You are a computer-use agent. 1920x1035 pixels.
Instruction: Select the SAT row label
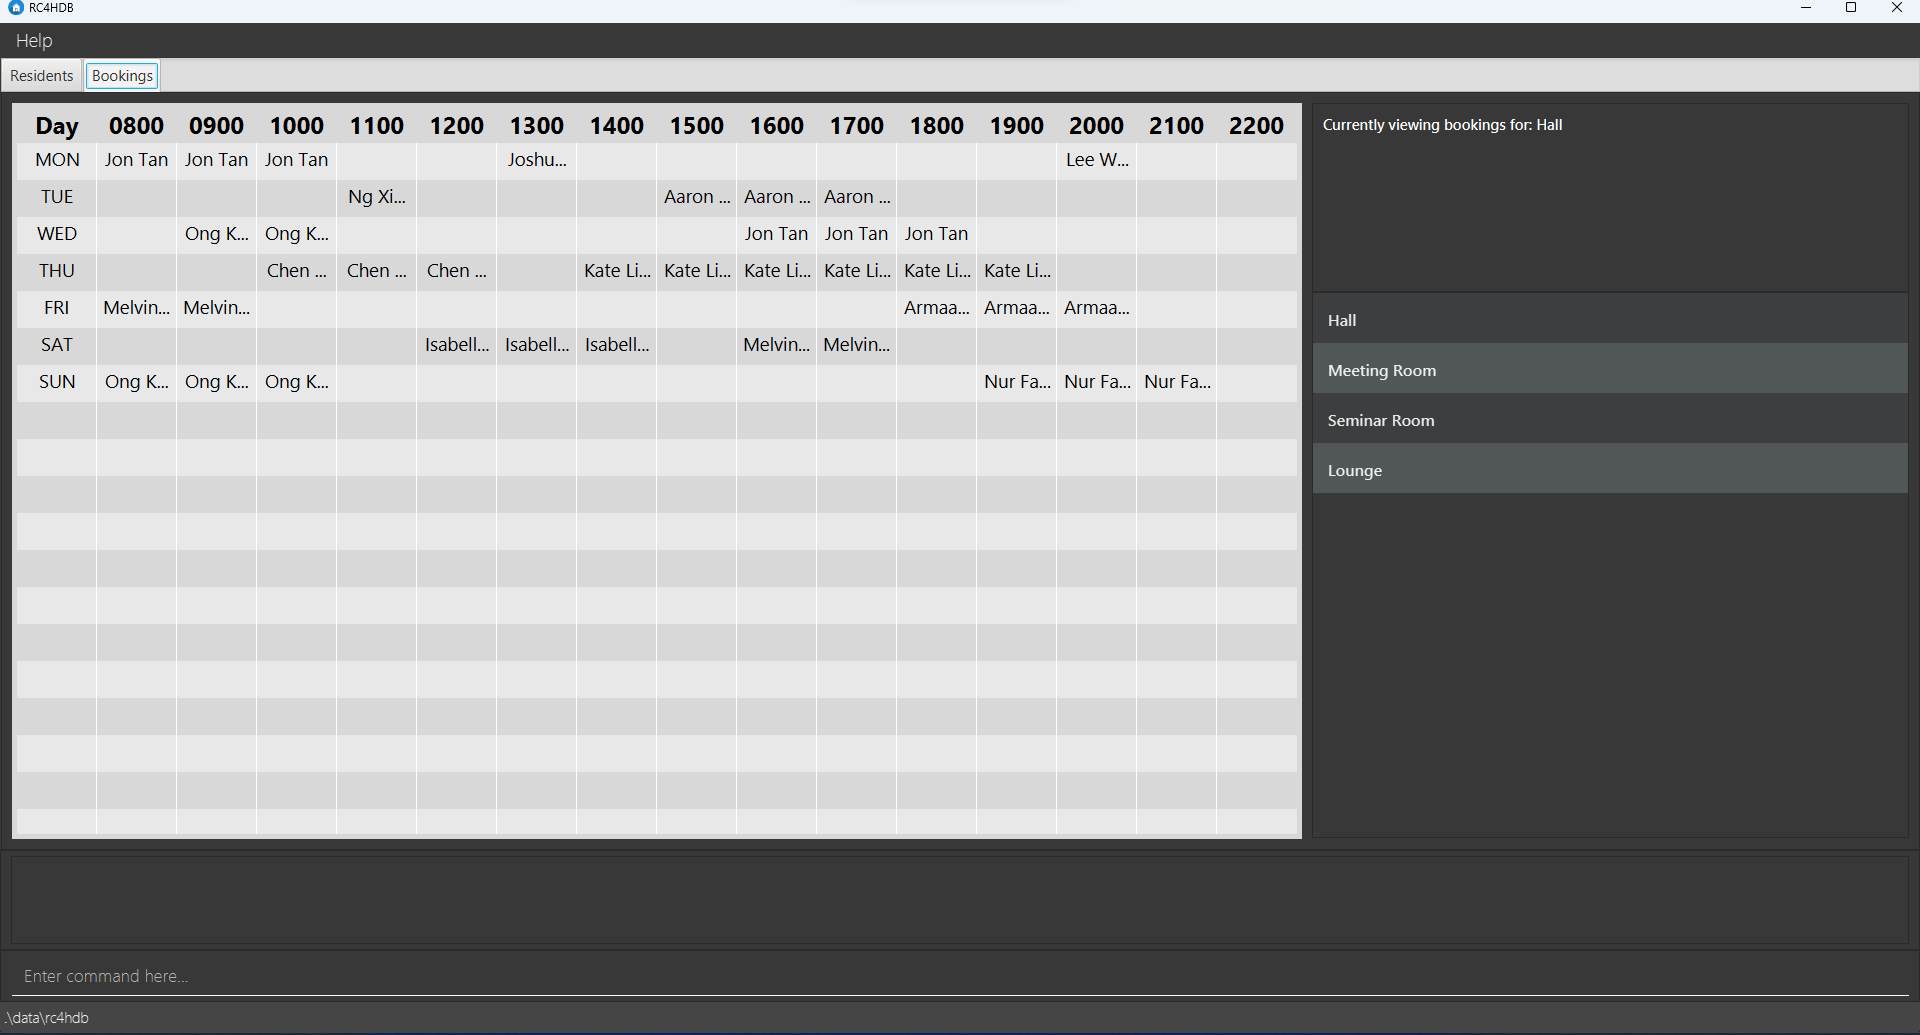(x=57, y=345)
